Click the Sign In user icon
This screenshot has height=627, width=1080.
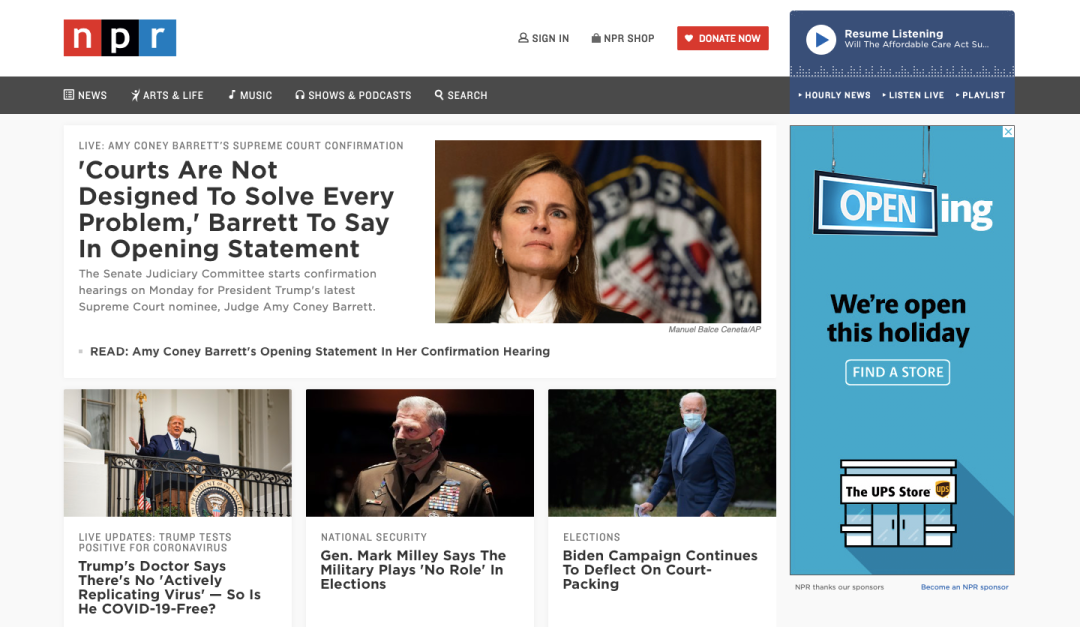pyautogui.click(x=523, y=38)
